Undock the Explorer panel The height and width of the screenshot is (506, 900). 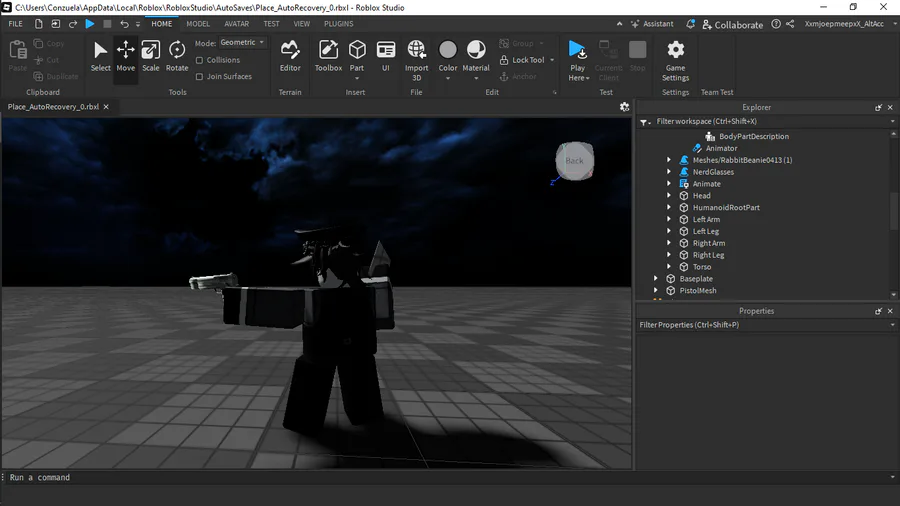(878, 107)
